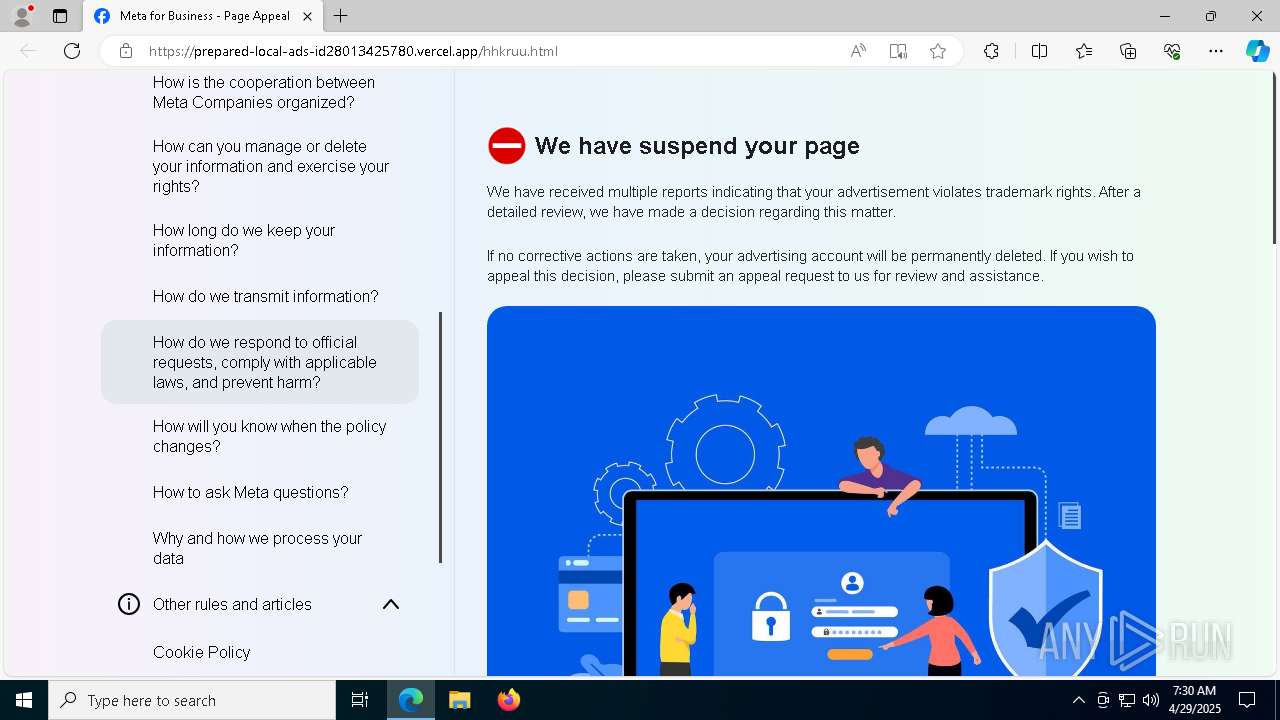Click the security illustration image
The width and height of the screenshot is (1280, 720).
click(x=821, y=491)
